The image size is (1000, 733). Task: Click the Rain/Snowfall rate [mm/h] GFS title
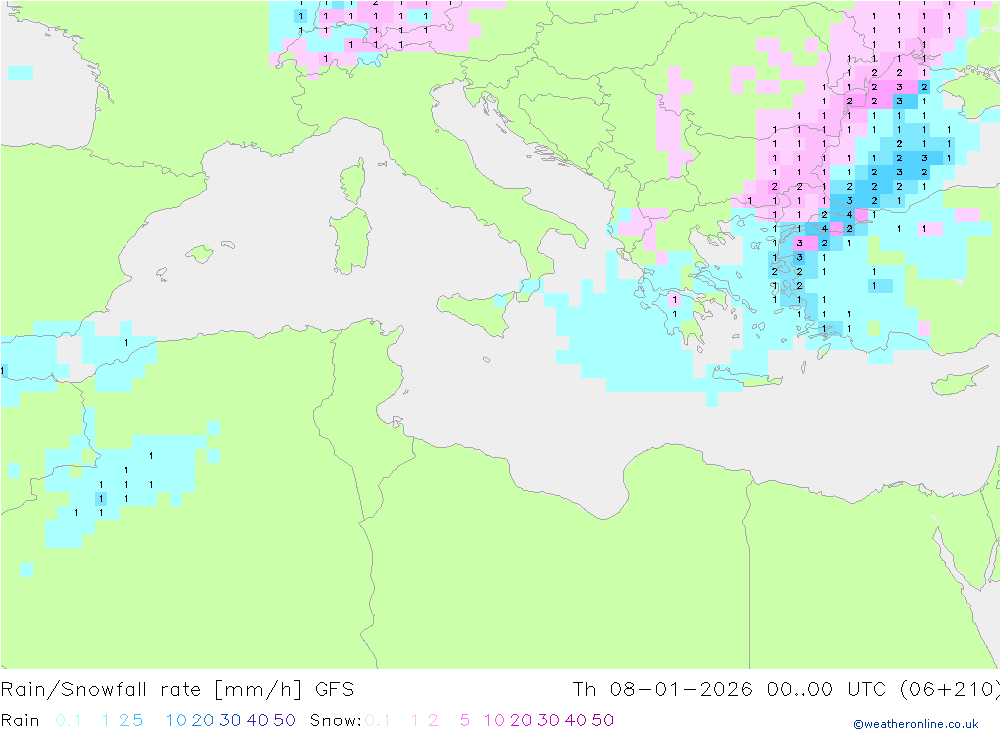point(177,690)
